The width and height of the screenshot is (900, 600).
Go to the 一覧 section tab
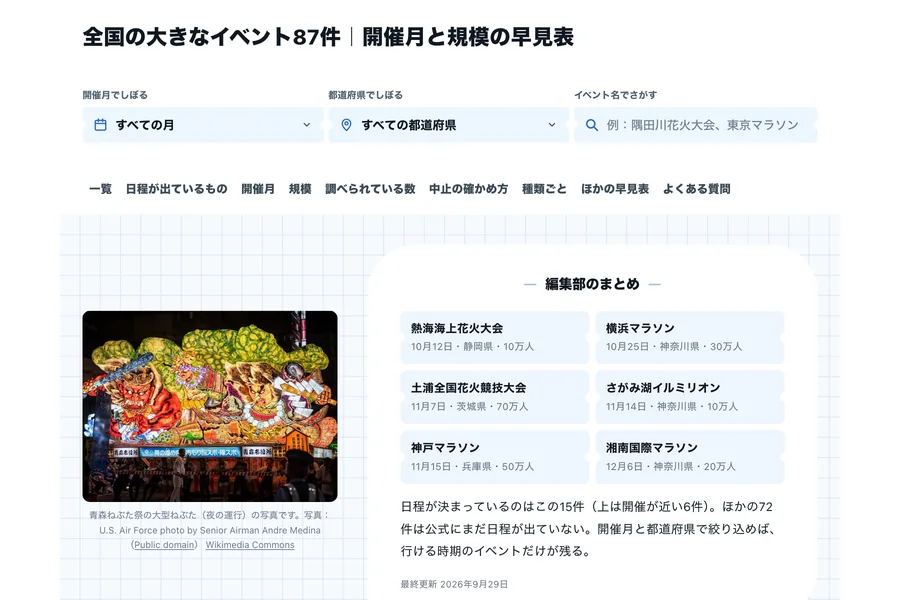(x=100, y=189)
